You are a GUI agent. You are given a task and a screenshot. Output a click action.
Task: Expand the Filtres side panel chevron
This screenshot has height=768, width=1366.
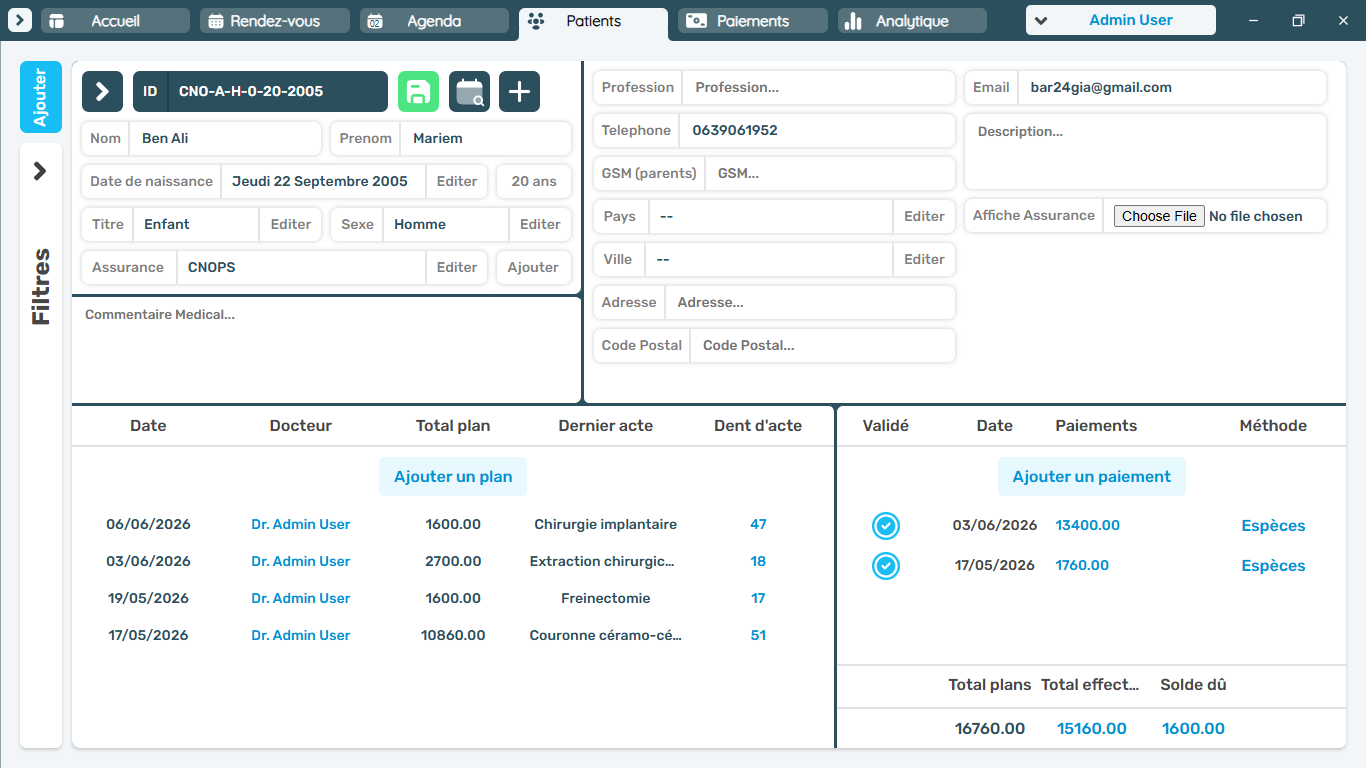tap(40, 171)
